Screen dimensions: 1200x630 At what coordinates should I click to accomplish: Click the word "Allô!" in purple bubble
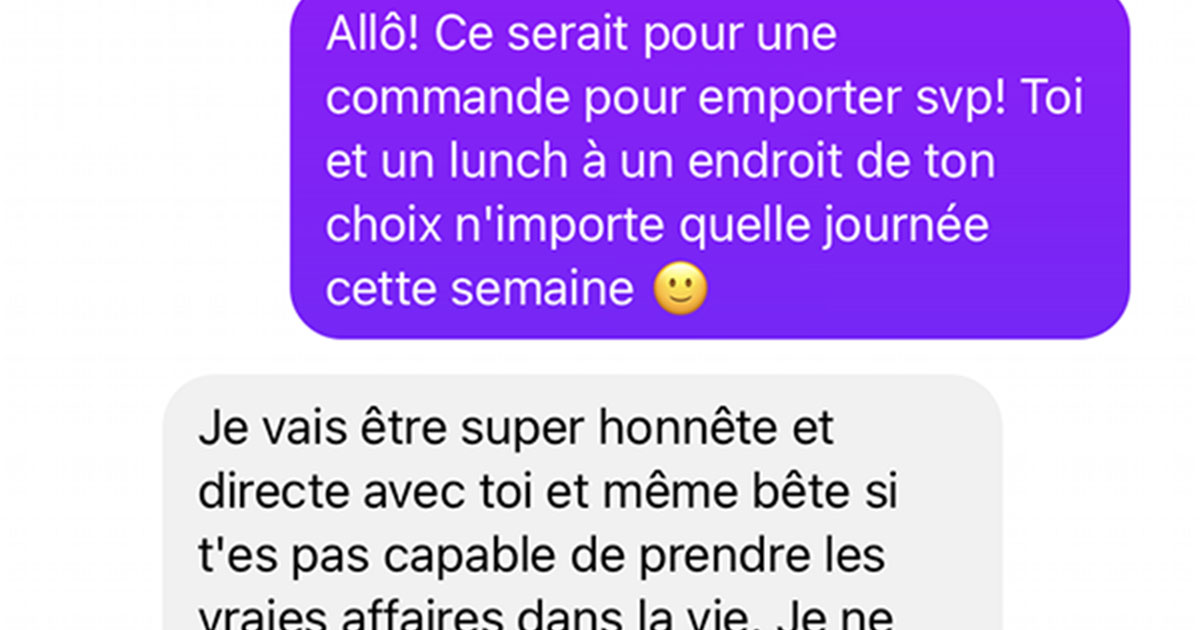(x=371, y=37)
